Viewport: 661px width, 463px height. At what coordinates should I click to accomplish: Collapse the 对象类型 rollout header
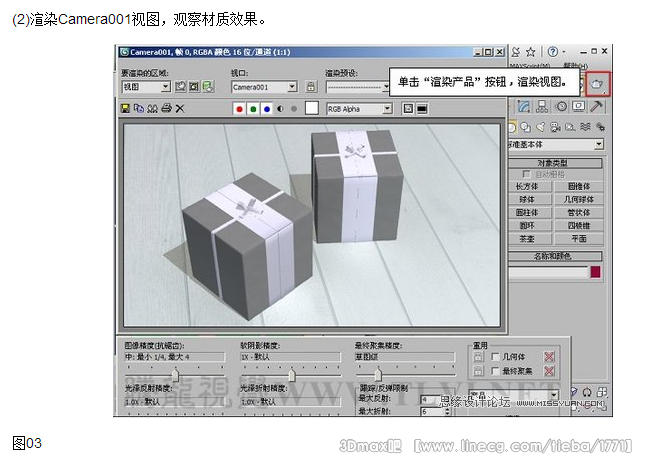[x=555, y=163]
